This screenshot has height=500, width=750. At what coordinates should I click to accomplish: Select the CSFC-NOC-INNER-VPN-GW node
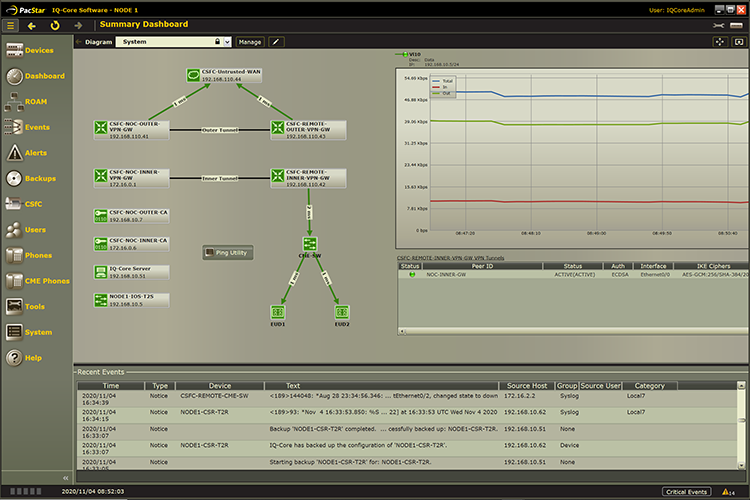click(132, 178)
